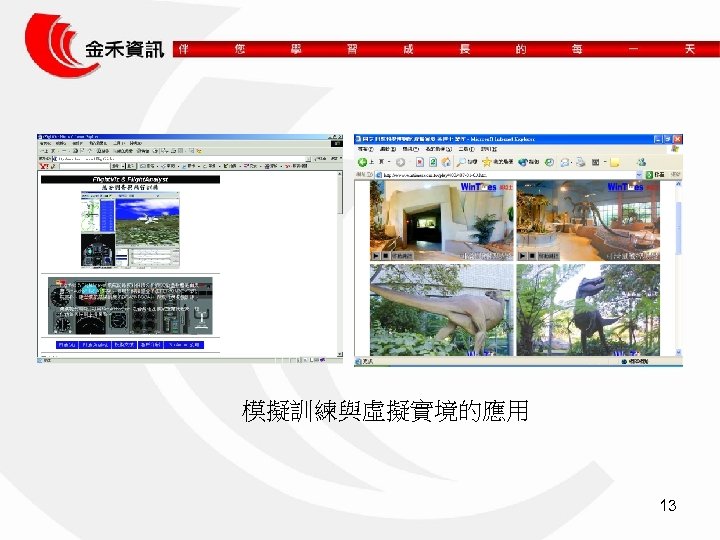Click the fourth blue link button under cockpit image

pyautogui.click(x=151, y=345)
